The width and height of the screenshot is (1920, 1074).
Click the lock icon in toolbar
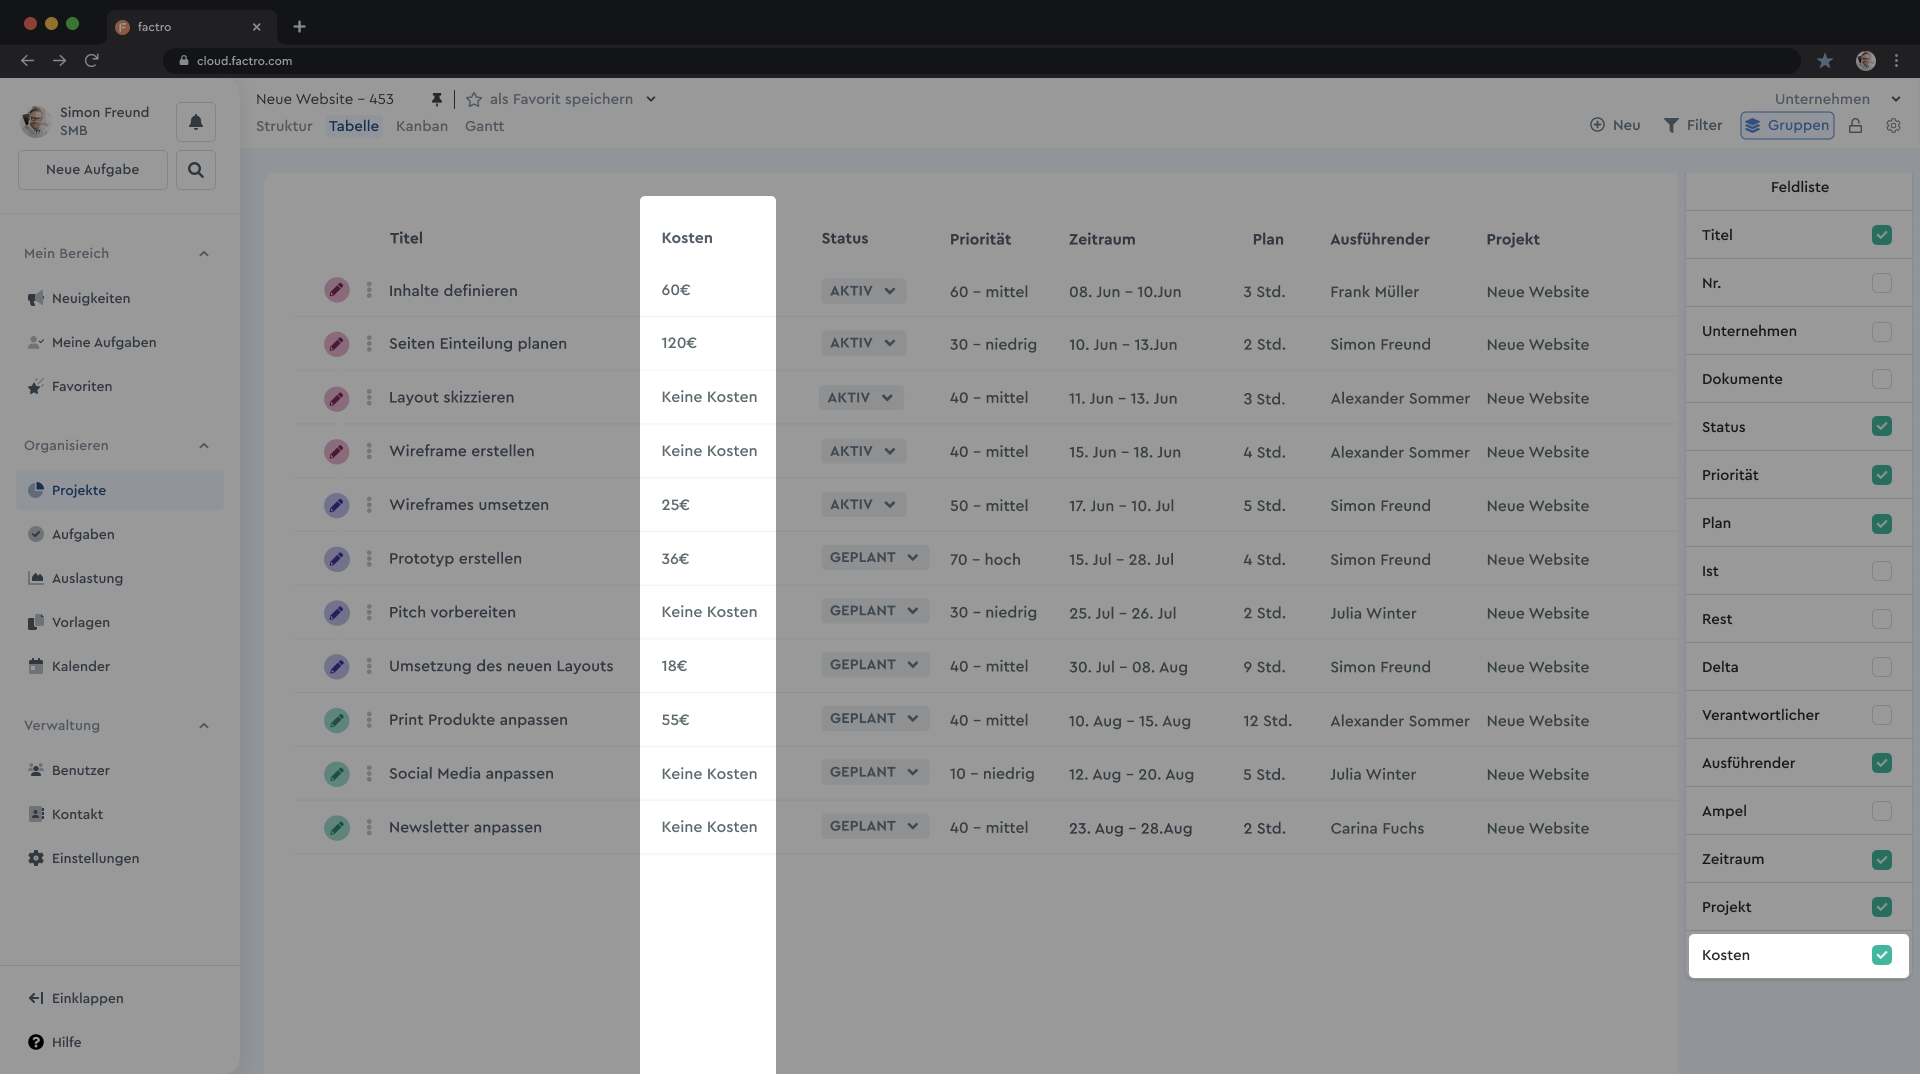pos(1856,126)
